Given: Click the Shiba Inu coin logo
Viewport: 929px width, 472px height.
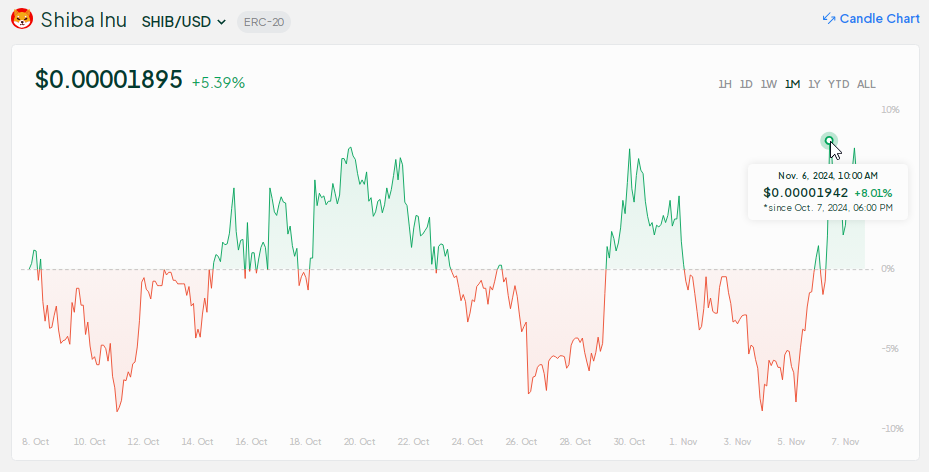Looking at the screenshot, I should tap(22, 20).
